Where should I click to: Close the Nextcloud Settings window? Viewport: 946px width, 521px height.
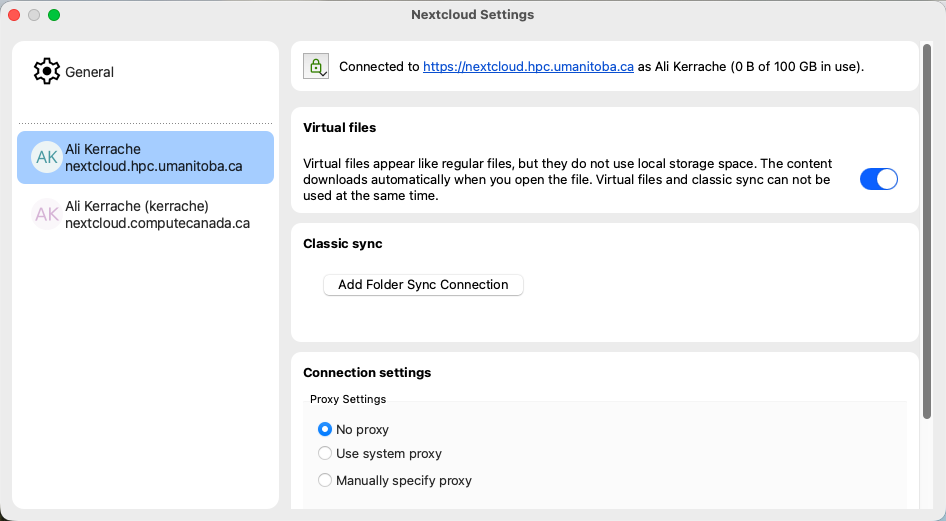point(14,15)
